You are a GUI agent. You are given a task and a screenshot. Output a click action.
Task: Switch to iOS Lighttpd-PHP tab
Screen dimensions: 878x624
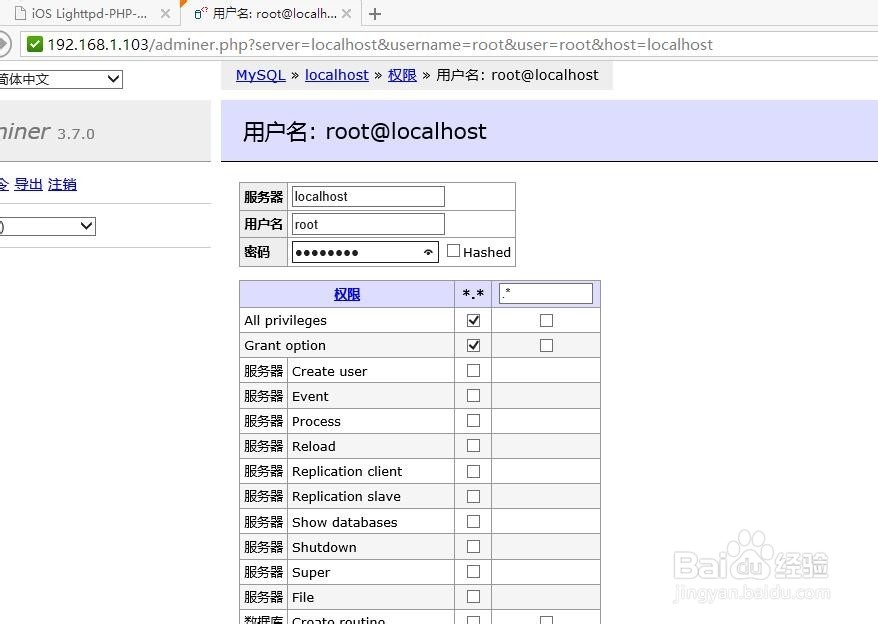tap(89, 13)
